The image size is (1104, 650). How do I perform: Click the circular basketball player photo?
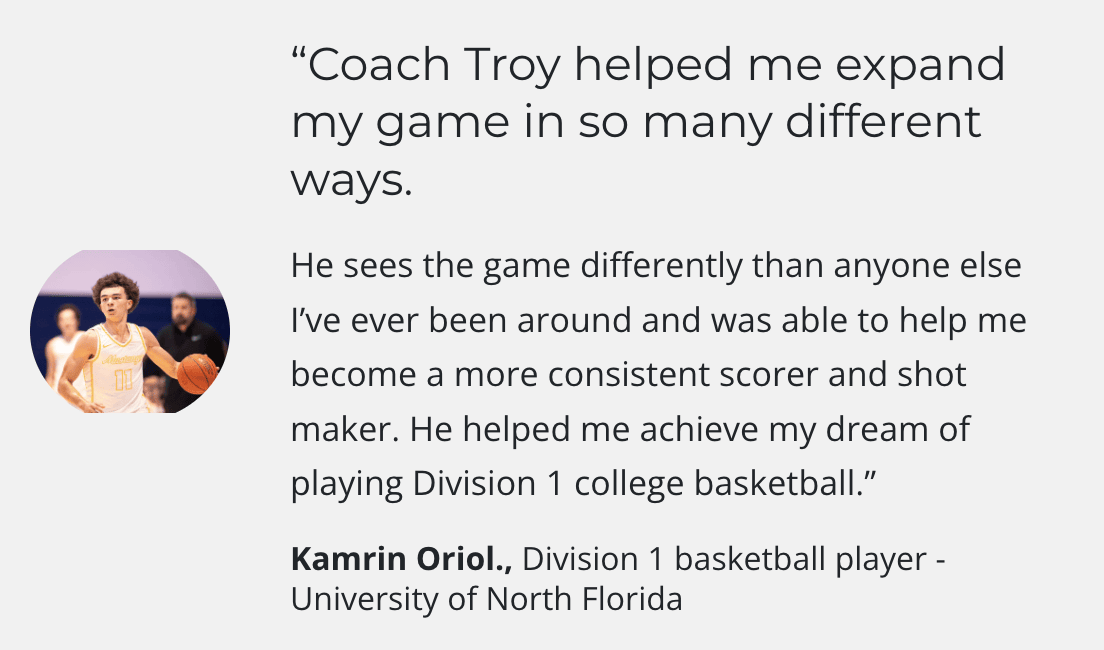[130, 331]
